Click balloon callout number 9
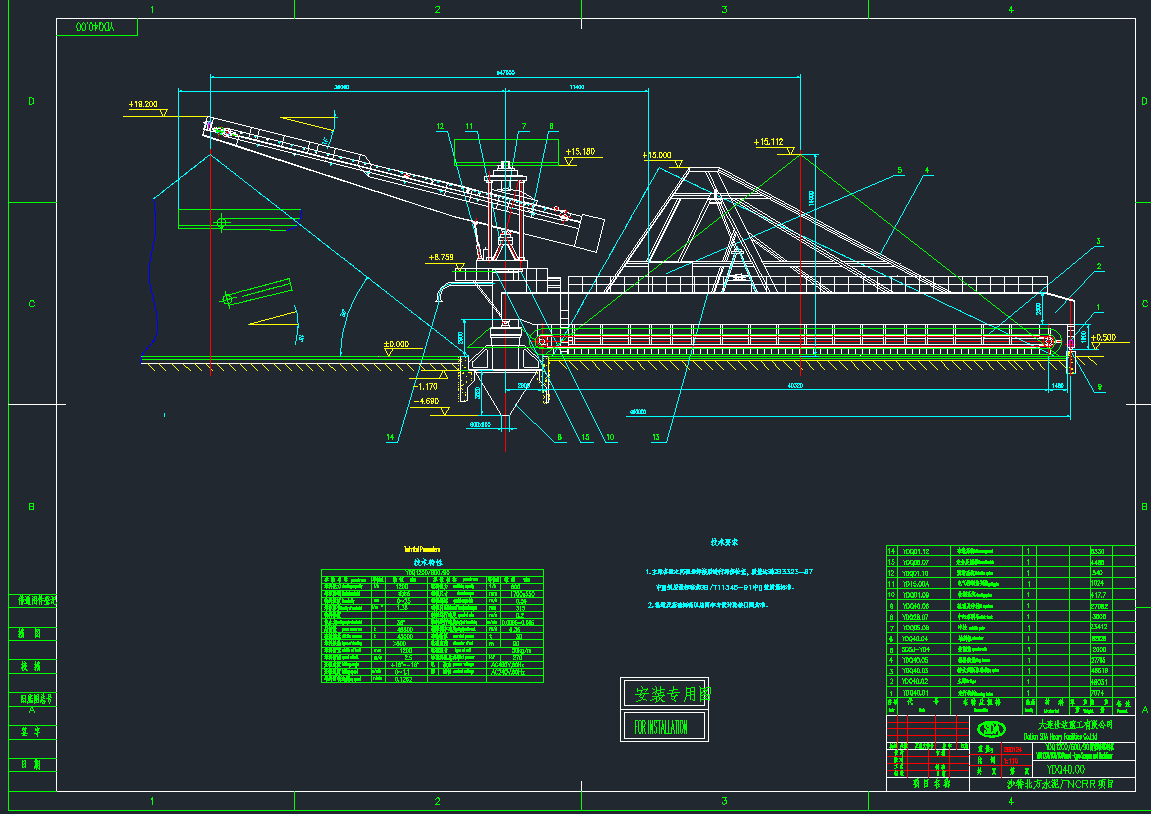This screenshot has width=1151, height=814. [x=1099, y=387]
